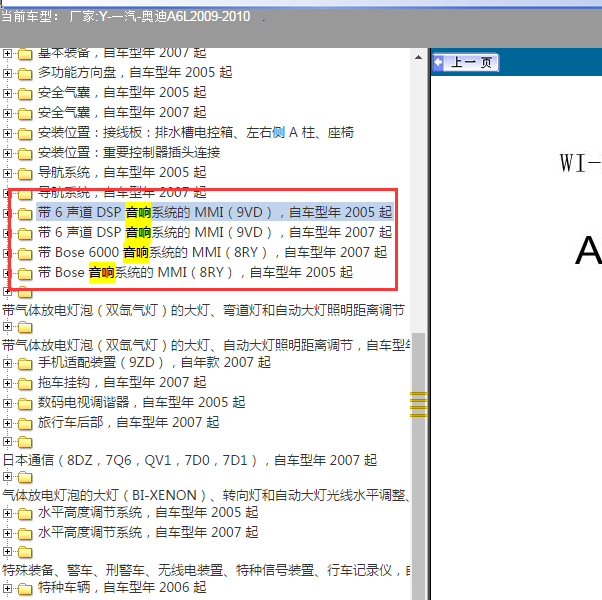The width and height of the screenshot is (602, 600).
Task: Click folder icon of 特种车辆 2006 item
Action: tap(25, 588)
